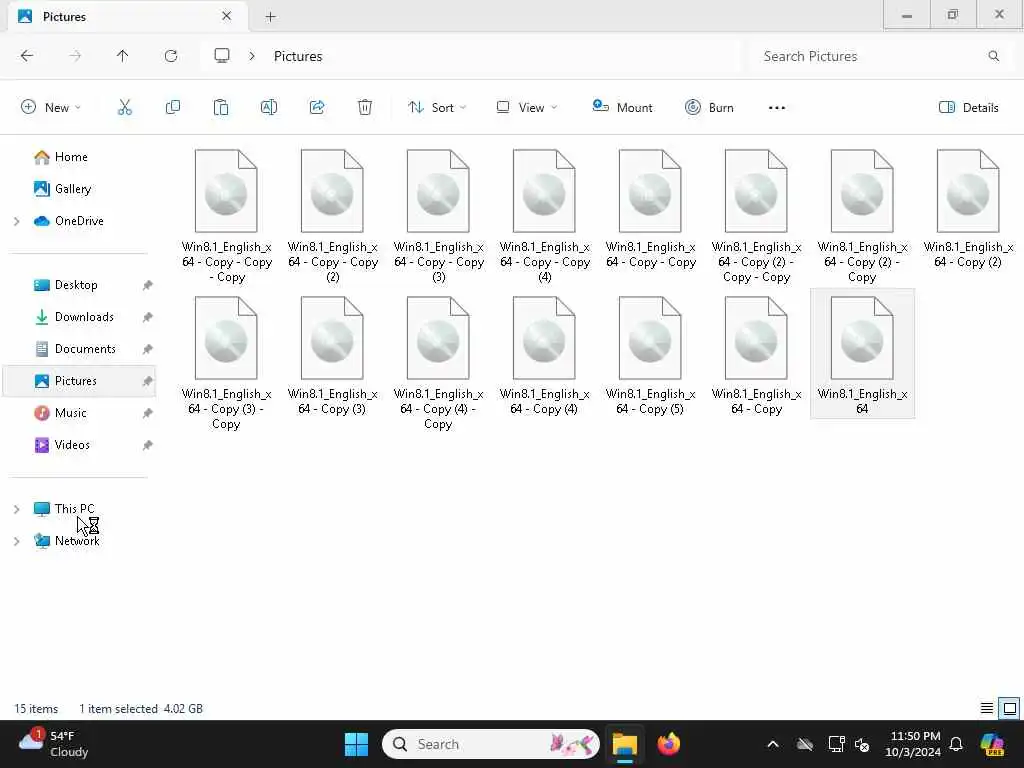
Task: Open the weather widget
Action: (54, 744)
